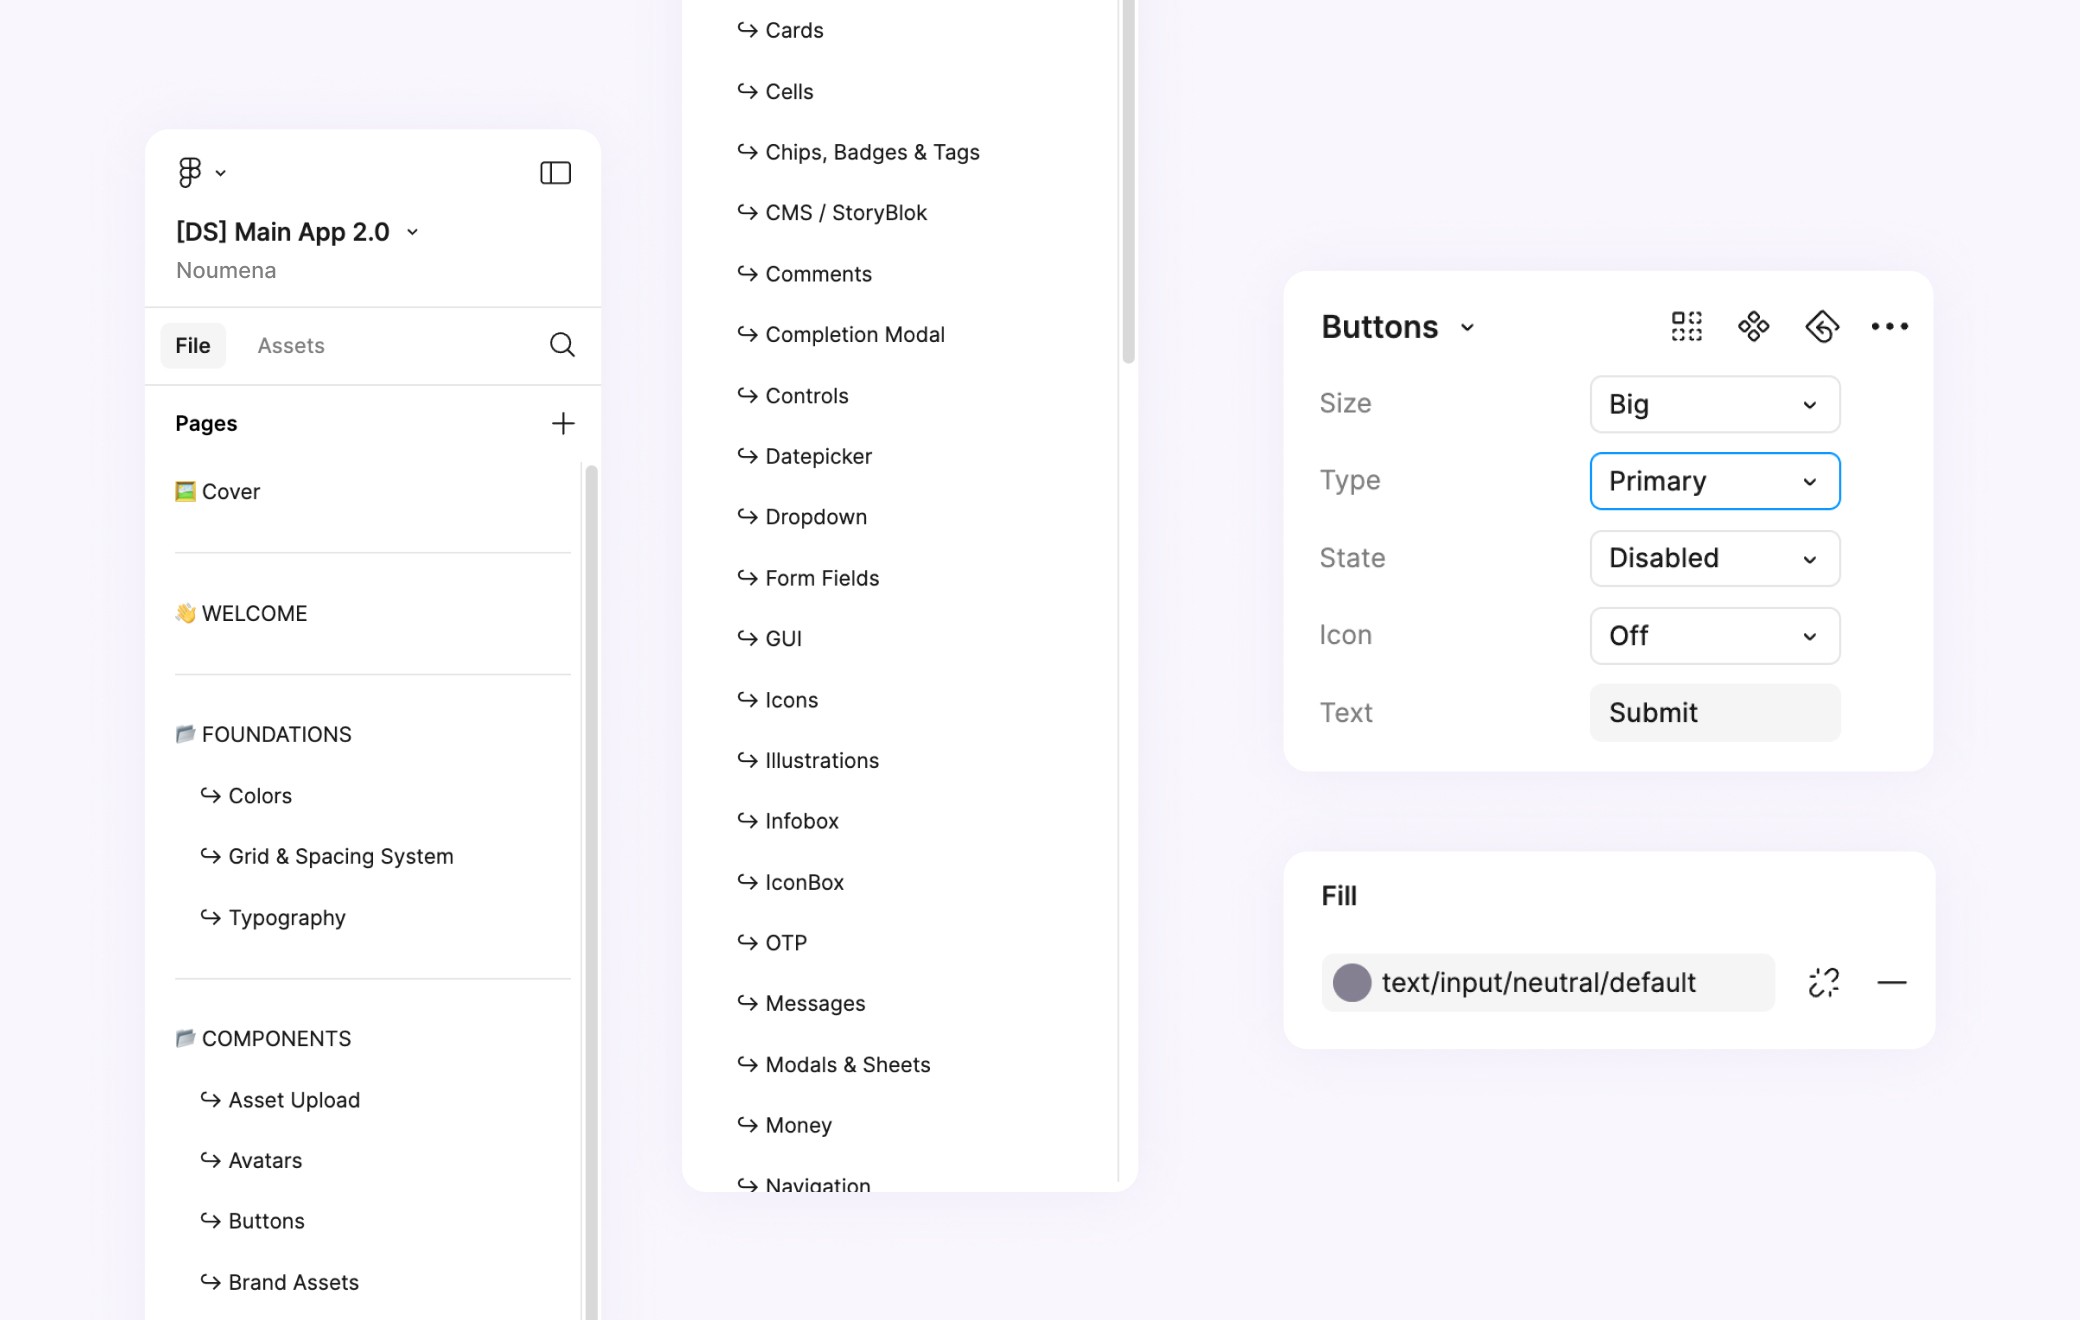Click the text/input/neutral/default color swatch
Image resolution: width=2080 pixels, height=1320 pixels.
(x=1351, y=982)
